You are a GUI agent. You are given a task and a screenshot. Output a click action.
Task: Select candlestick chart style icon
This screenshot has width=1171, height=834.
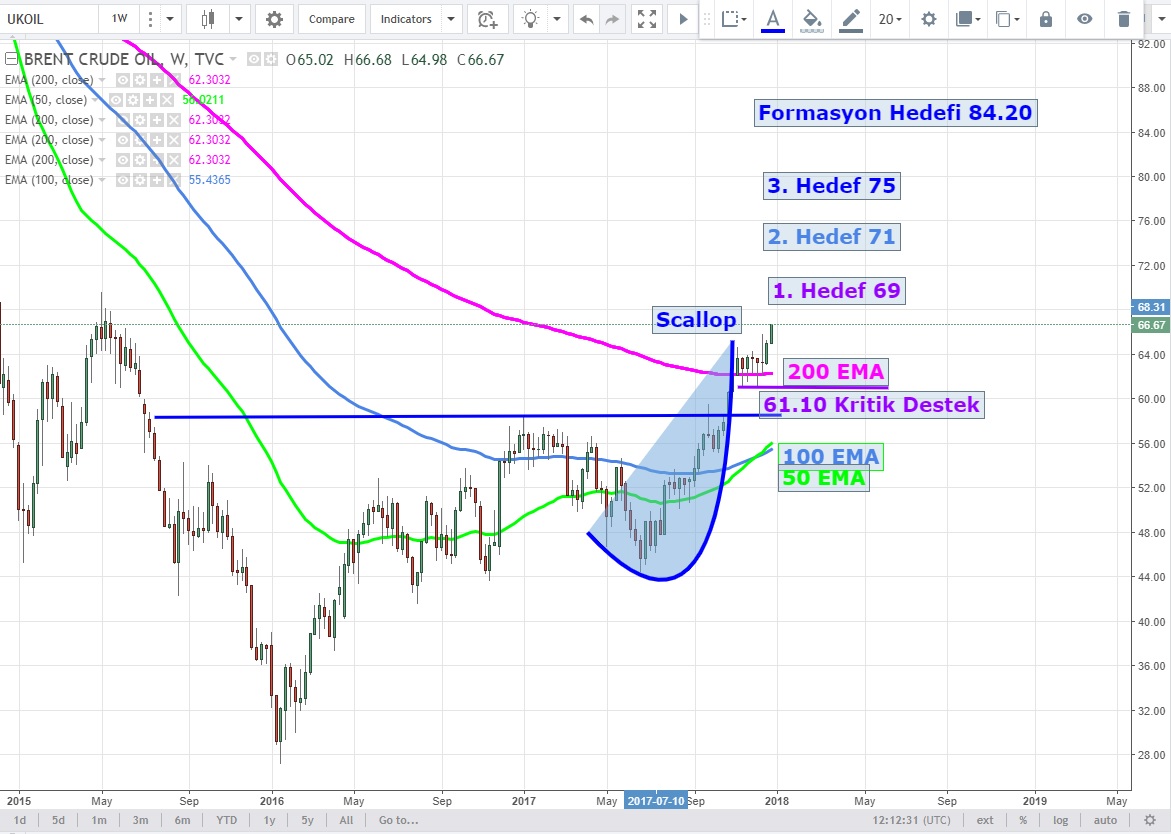click(208, 19)
